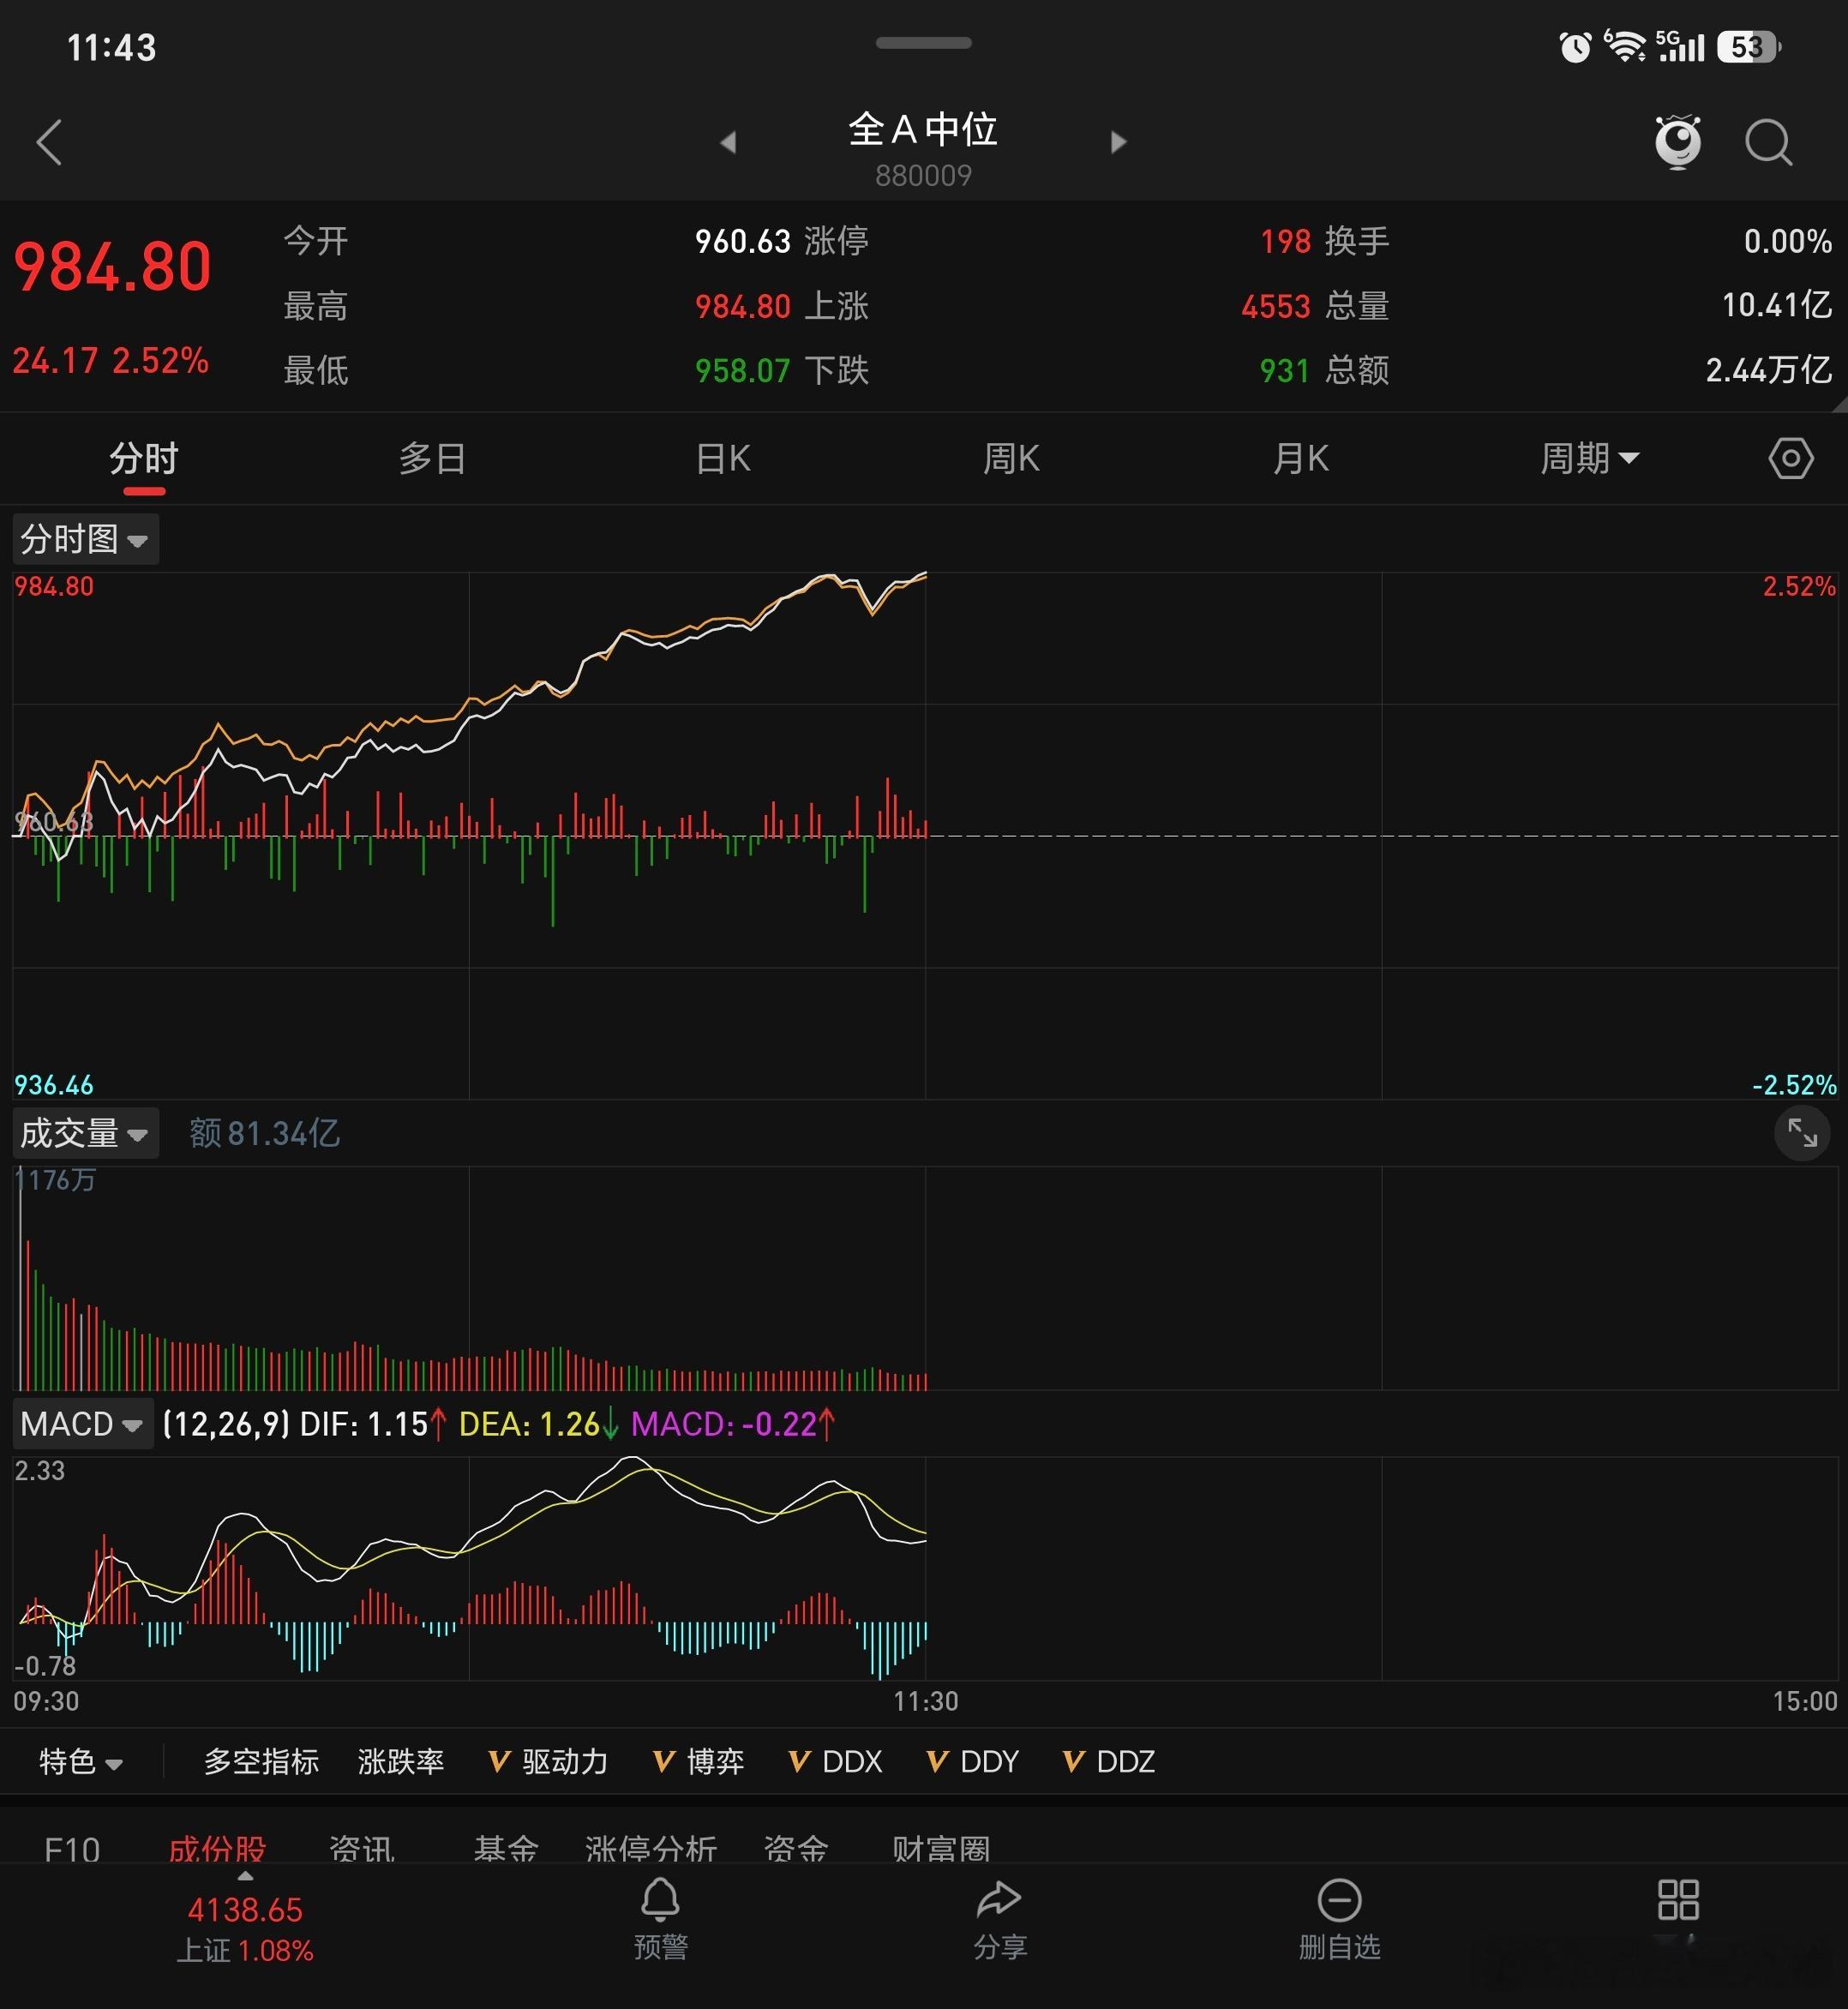Select the 博弈 indicator
The image size is (1848, 2009).
click(715, 1761)
